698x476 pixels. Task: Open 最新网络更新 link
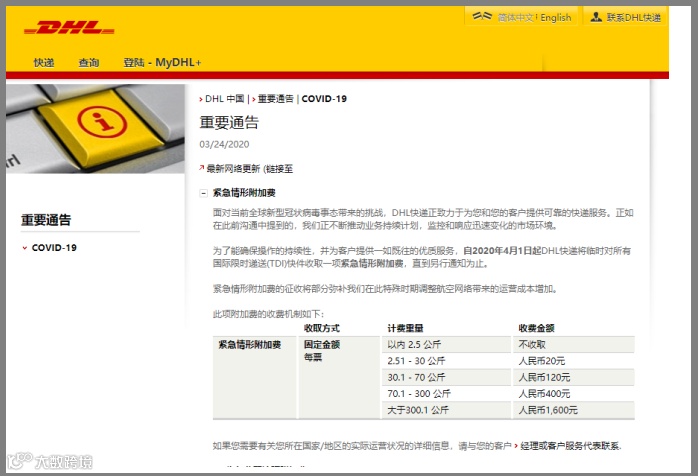[x=250, y=169]
